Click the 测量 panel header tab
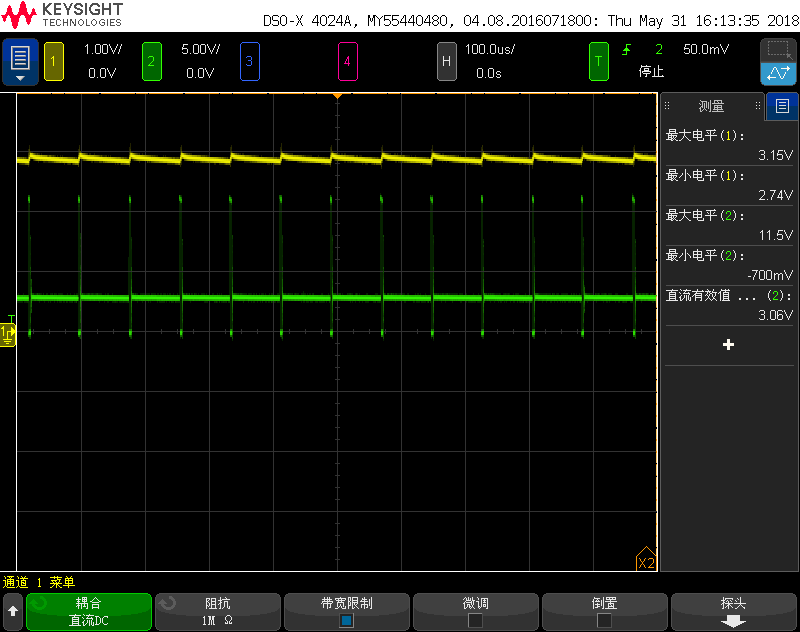800x632 pixels. (x=712, y=106)
